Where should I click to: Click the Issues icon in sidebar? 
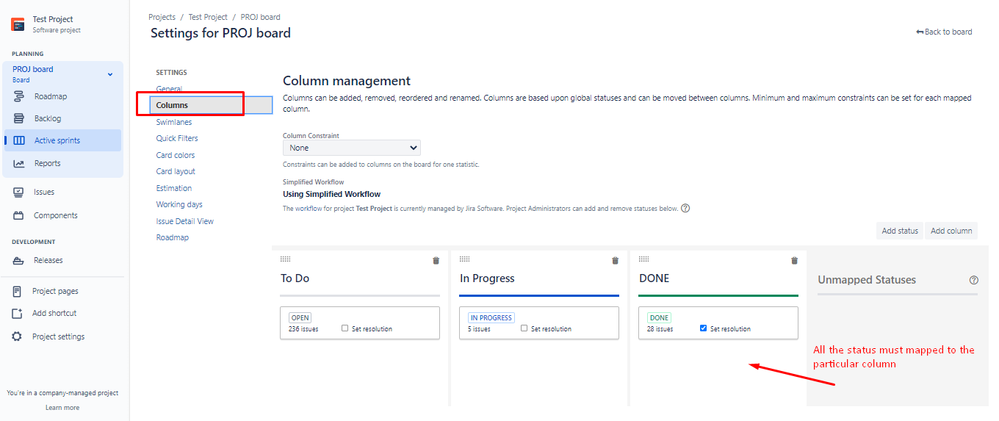(19, 192)
